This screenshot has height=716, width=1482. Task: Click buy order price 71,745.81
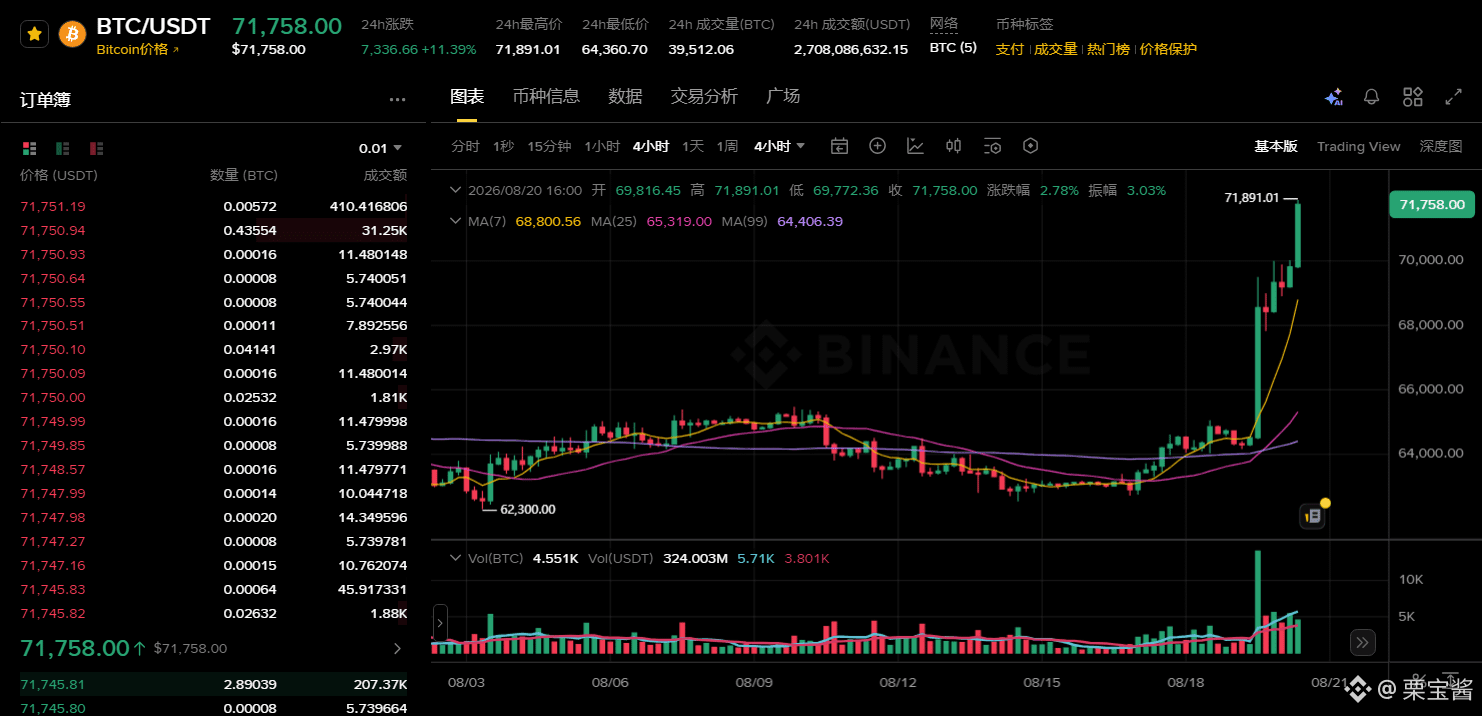[53, 685]
